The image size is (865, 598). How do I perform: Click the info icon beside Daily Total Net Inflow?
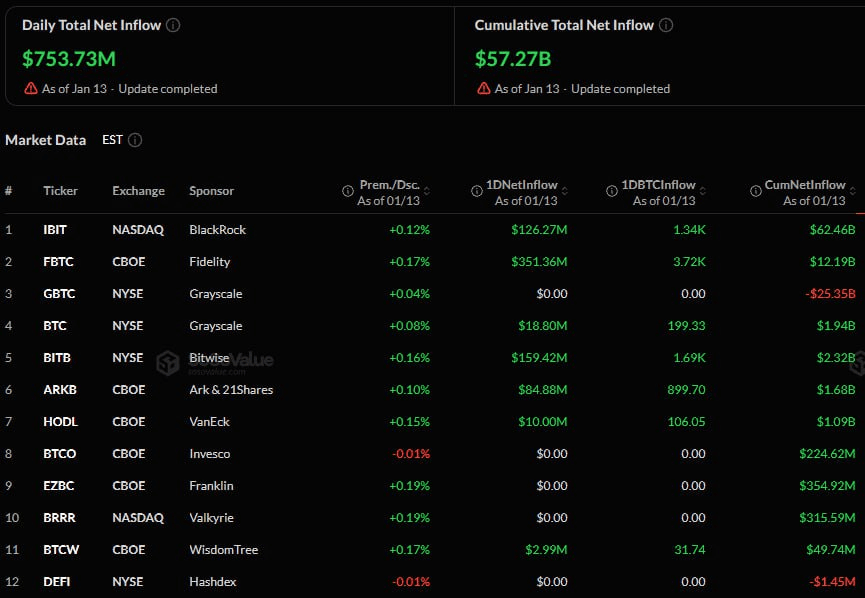172,25
